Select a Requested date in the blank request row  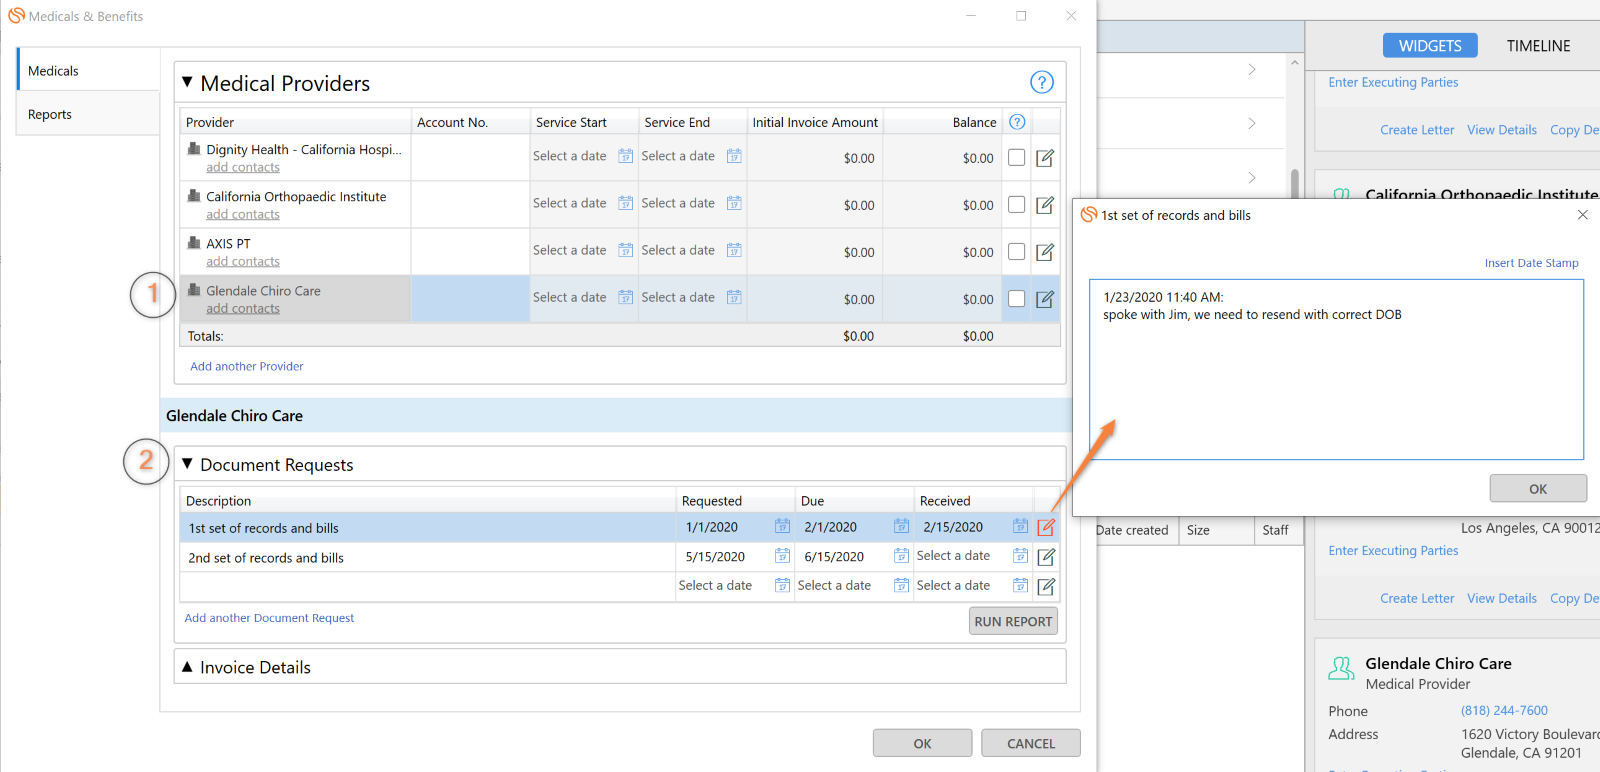[715, 586]
